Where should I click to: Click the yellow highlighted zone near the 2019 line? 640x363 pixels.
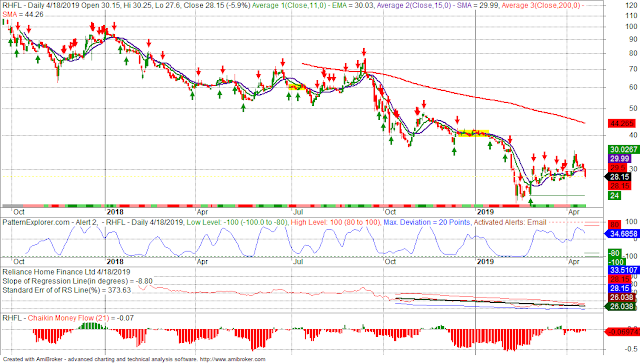473,133
